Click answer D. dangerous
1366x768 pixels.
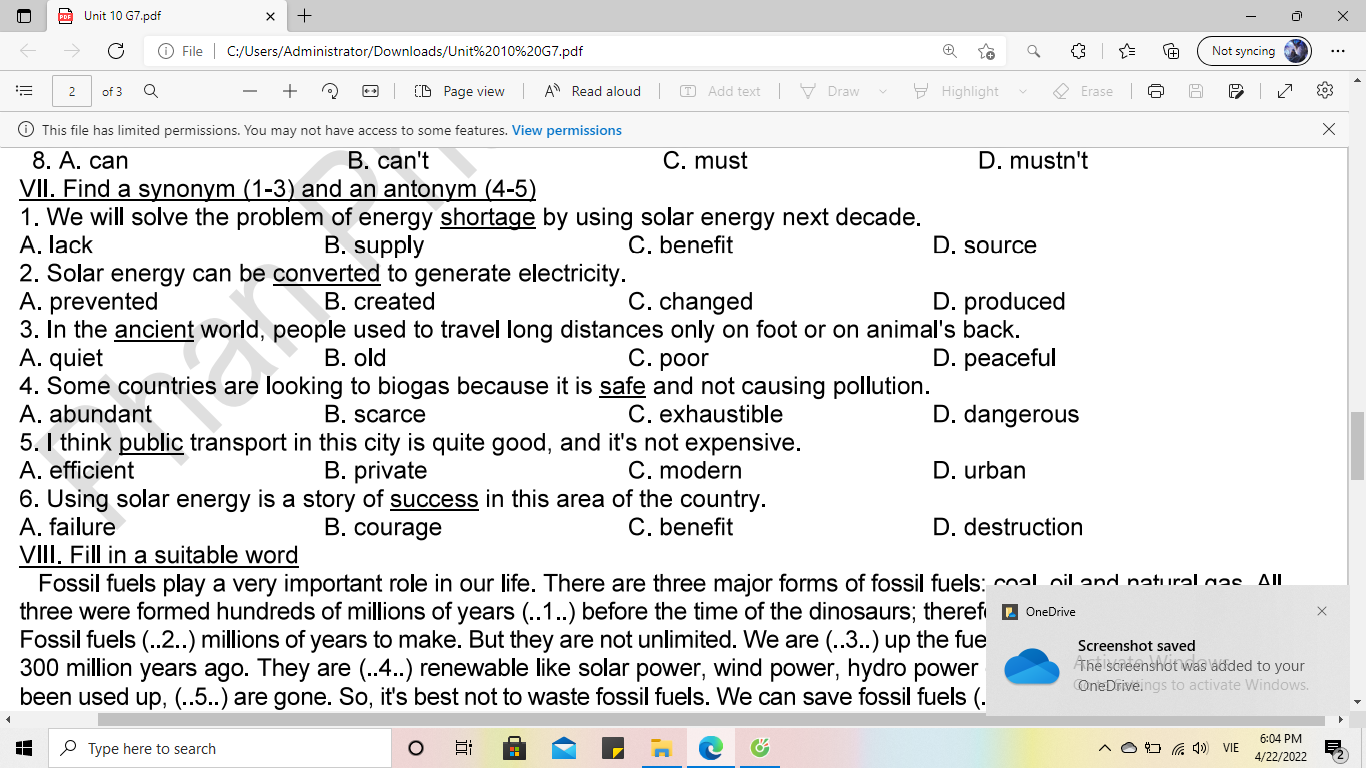1006,414
